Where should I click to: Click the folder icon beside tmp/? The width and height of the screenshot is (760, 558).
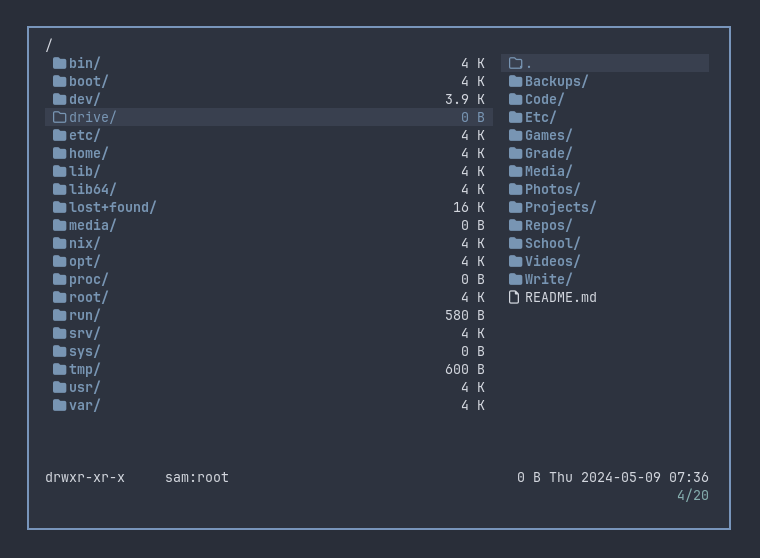pos(59,369)
